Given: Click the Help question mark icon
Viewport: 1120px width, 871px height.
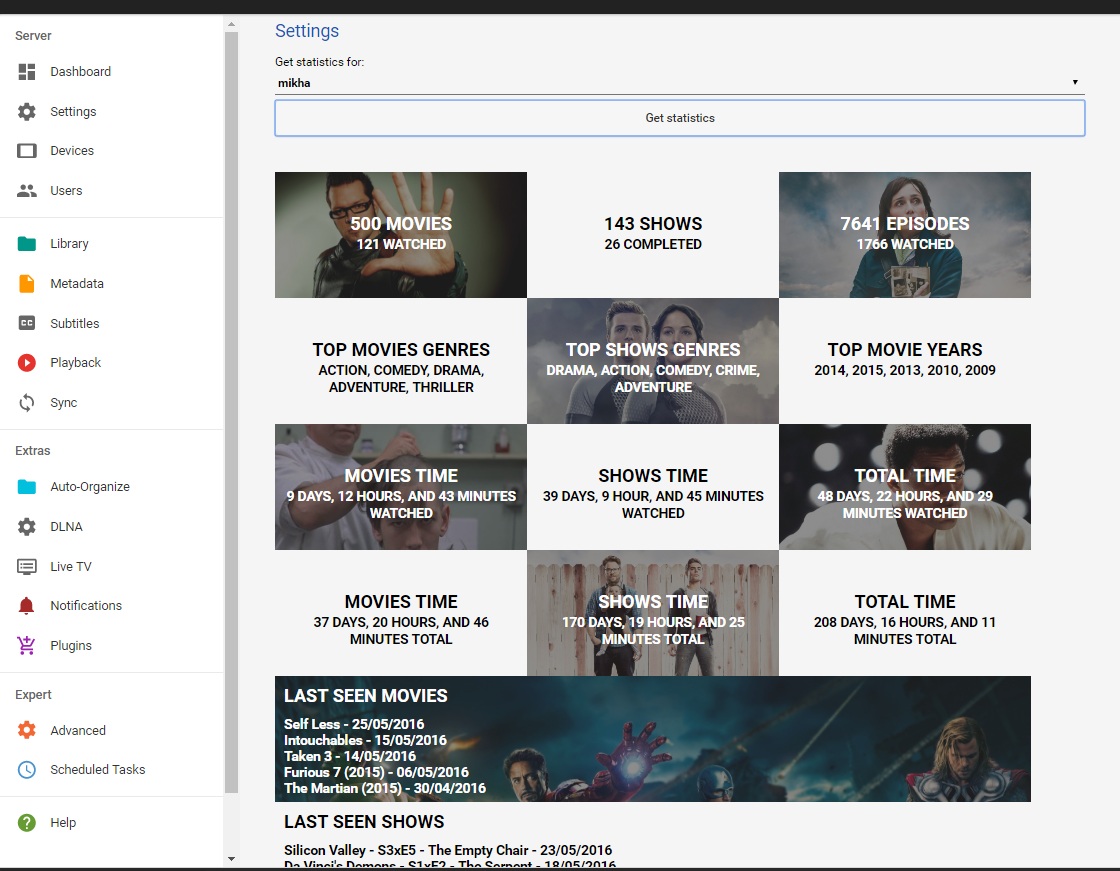Looking at the screenshot, I should pos(26,822).
